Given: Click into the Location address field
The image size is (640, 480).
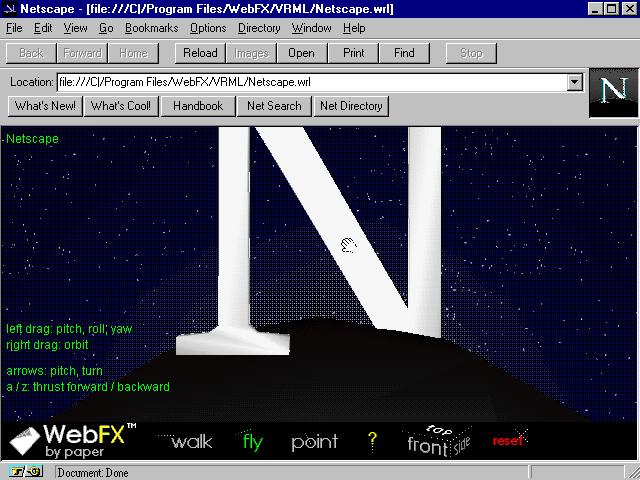Looking at the screenshot, I should 310,82.
